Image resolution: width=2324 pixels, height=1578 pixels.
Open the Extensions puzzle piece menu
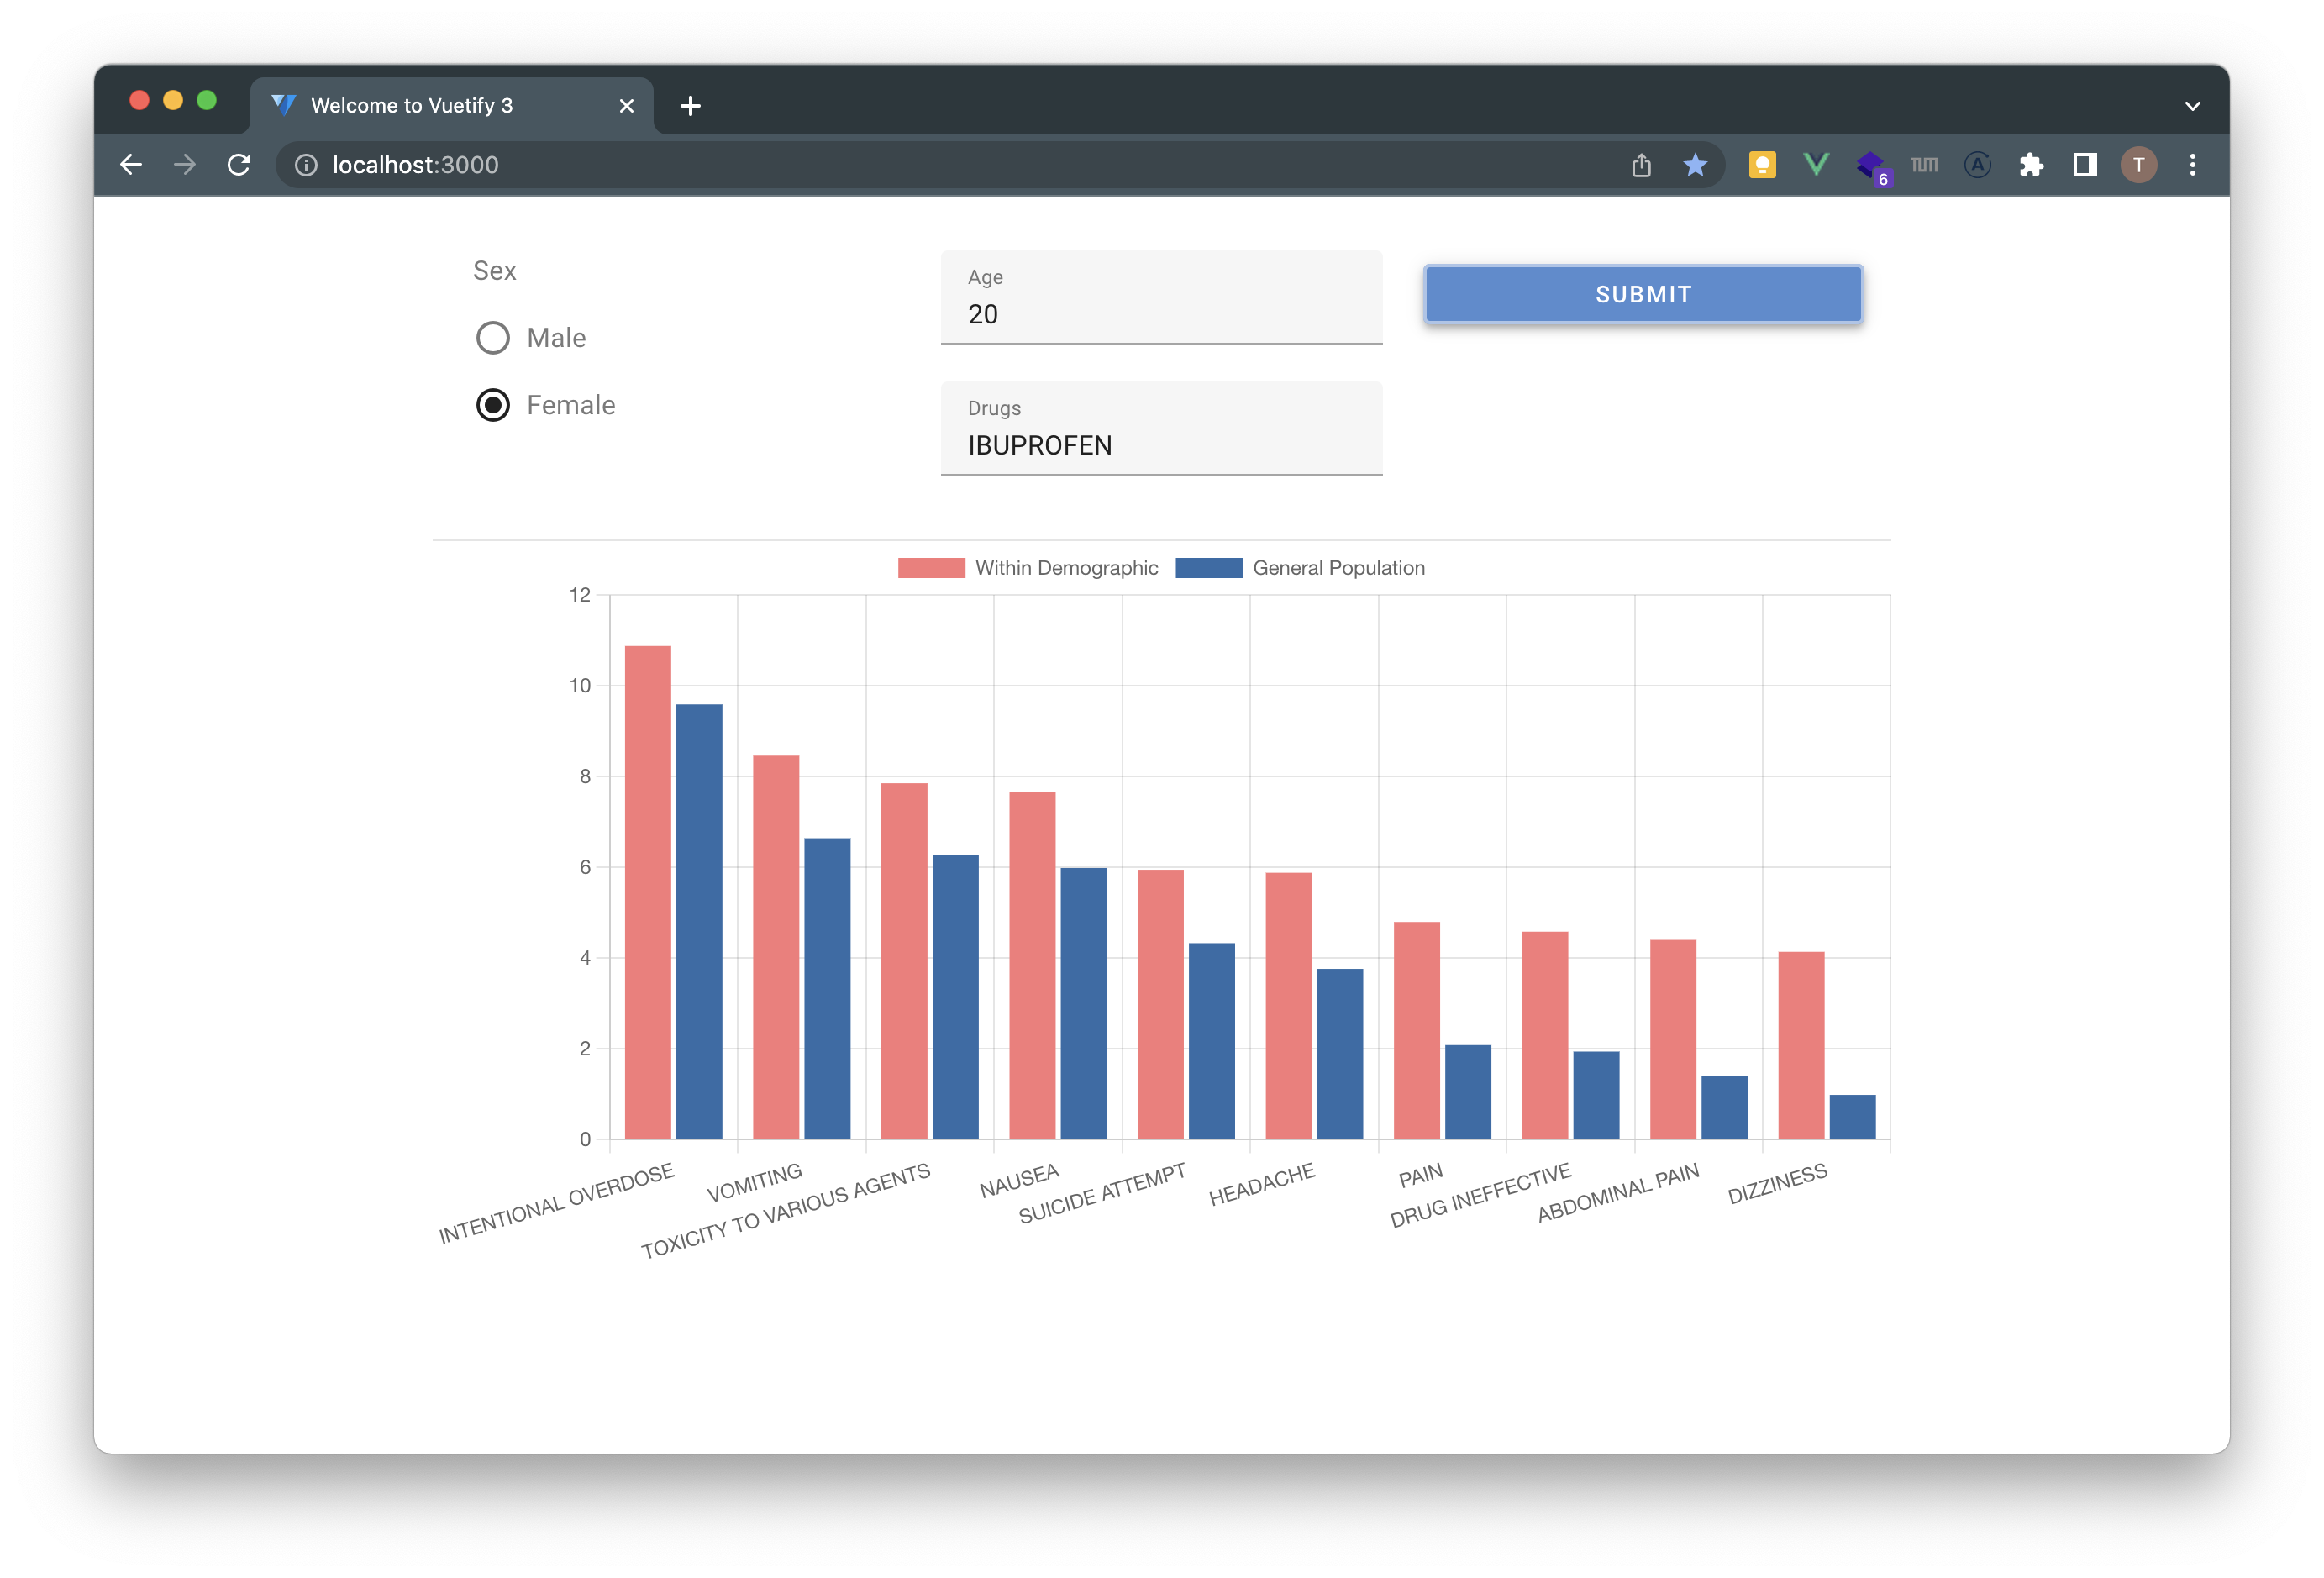(2031, 165)
